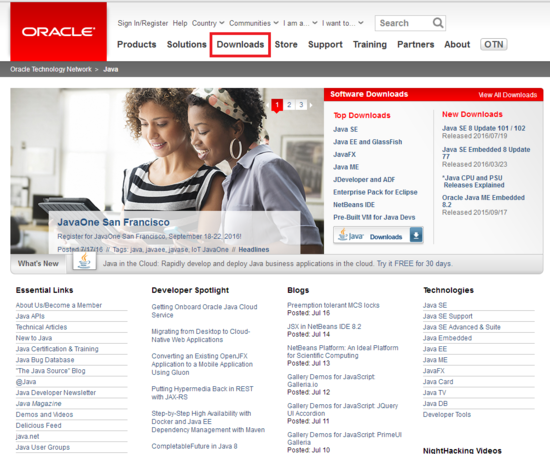
Task: Open the What's New tab
Action: pos(38,263)
